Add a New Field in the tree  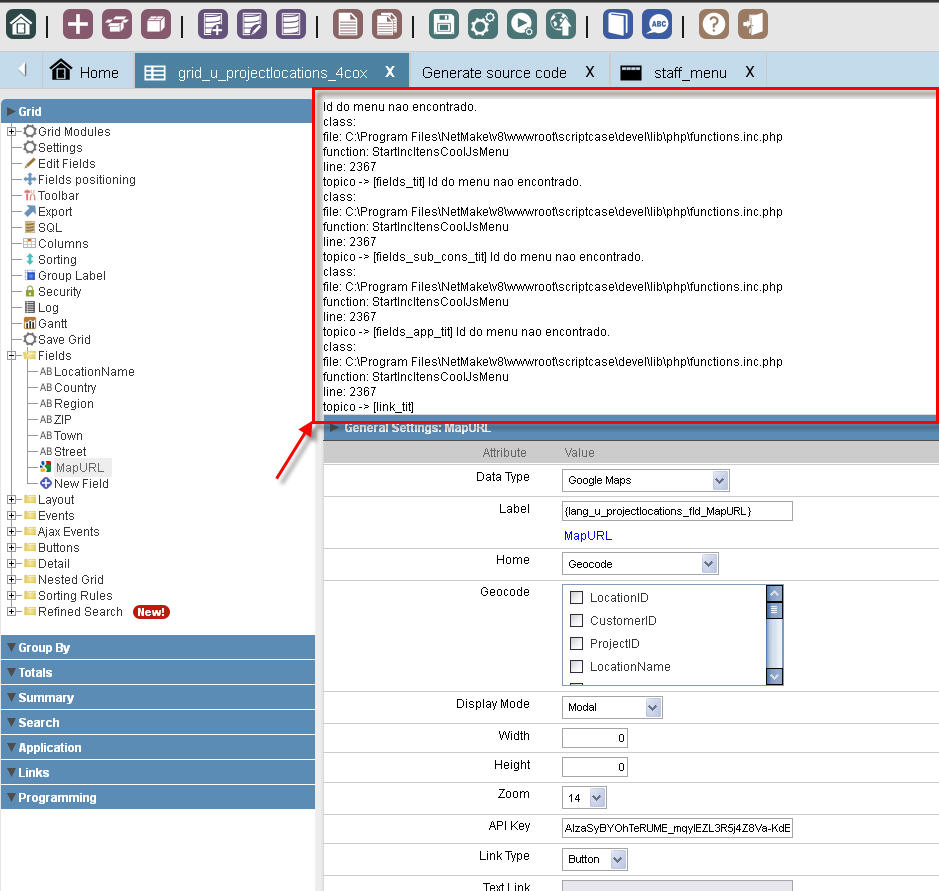point(81,483)
